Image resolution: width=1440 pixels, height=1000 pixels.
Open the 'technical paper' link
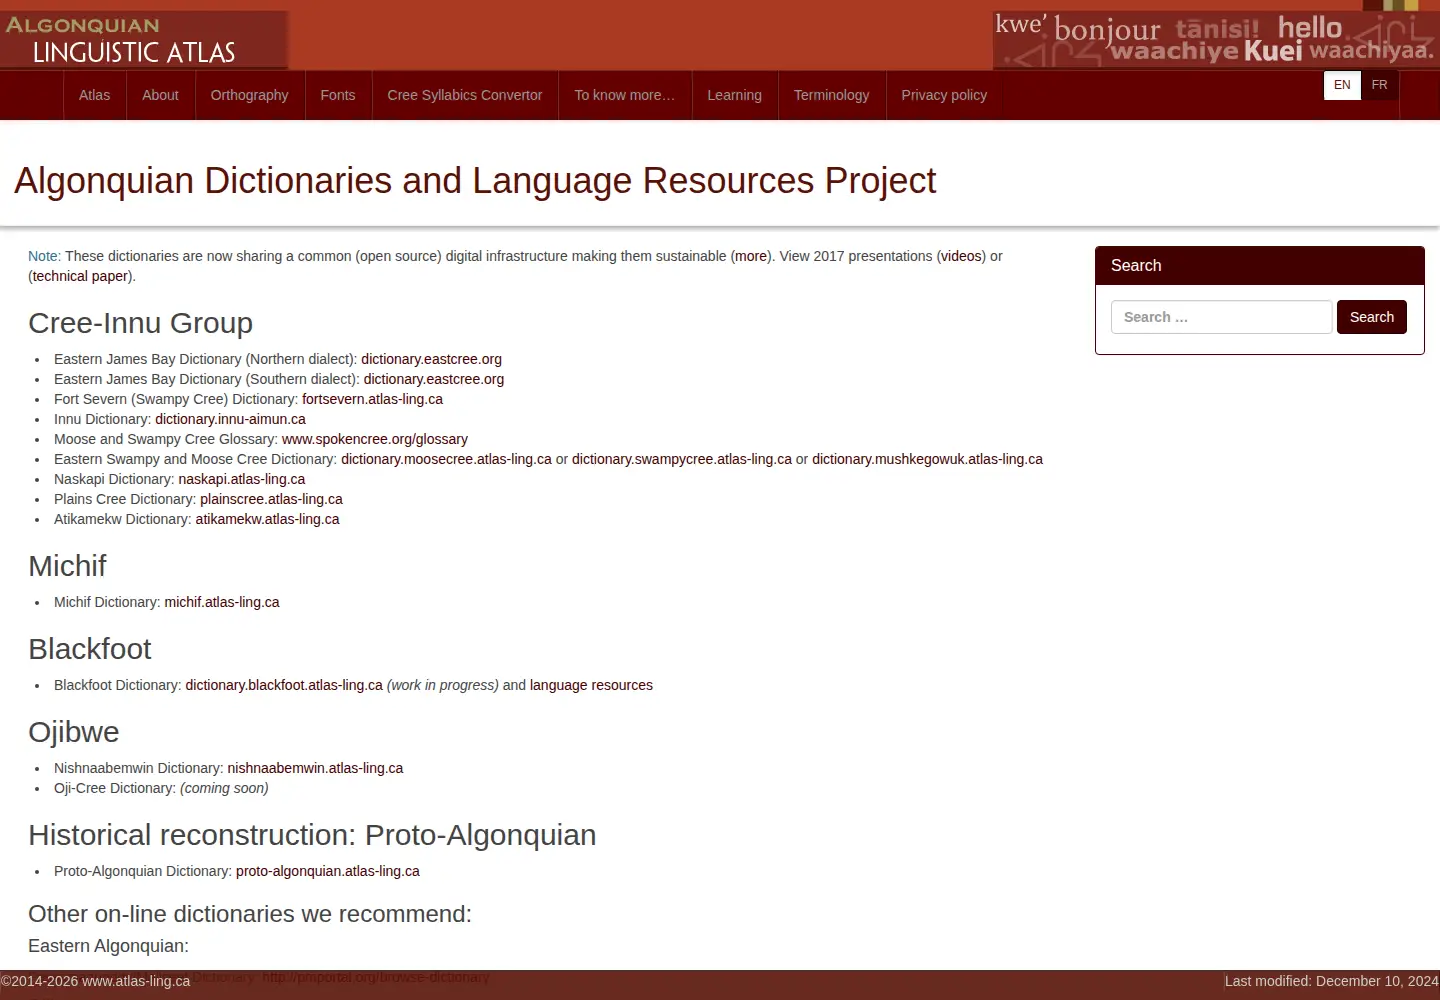click(80, 276)
